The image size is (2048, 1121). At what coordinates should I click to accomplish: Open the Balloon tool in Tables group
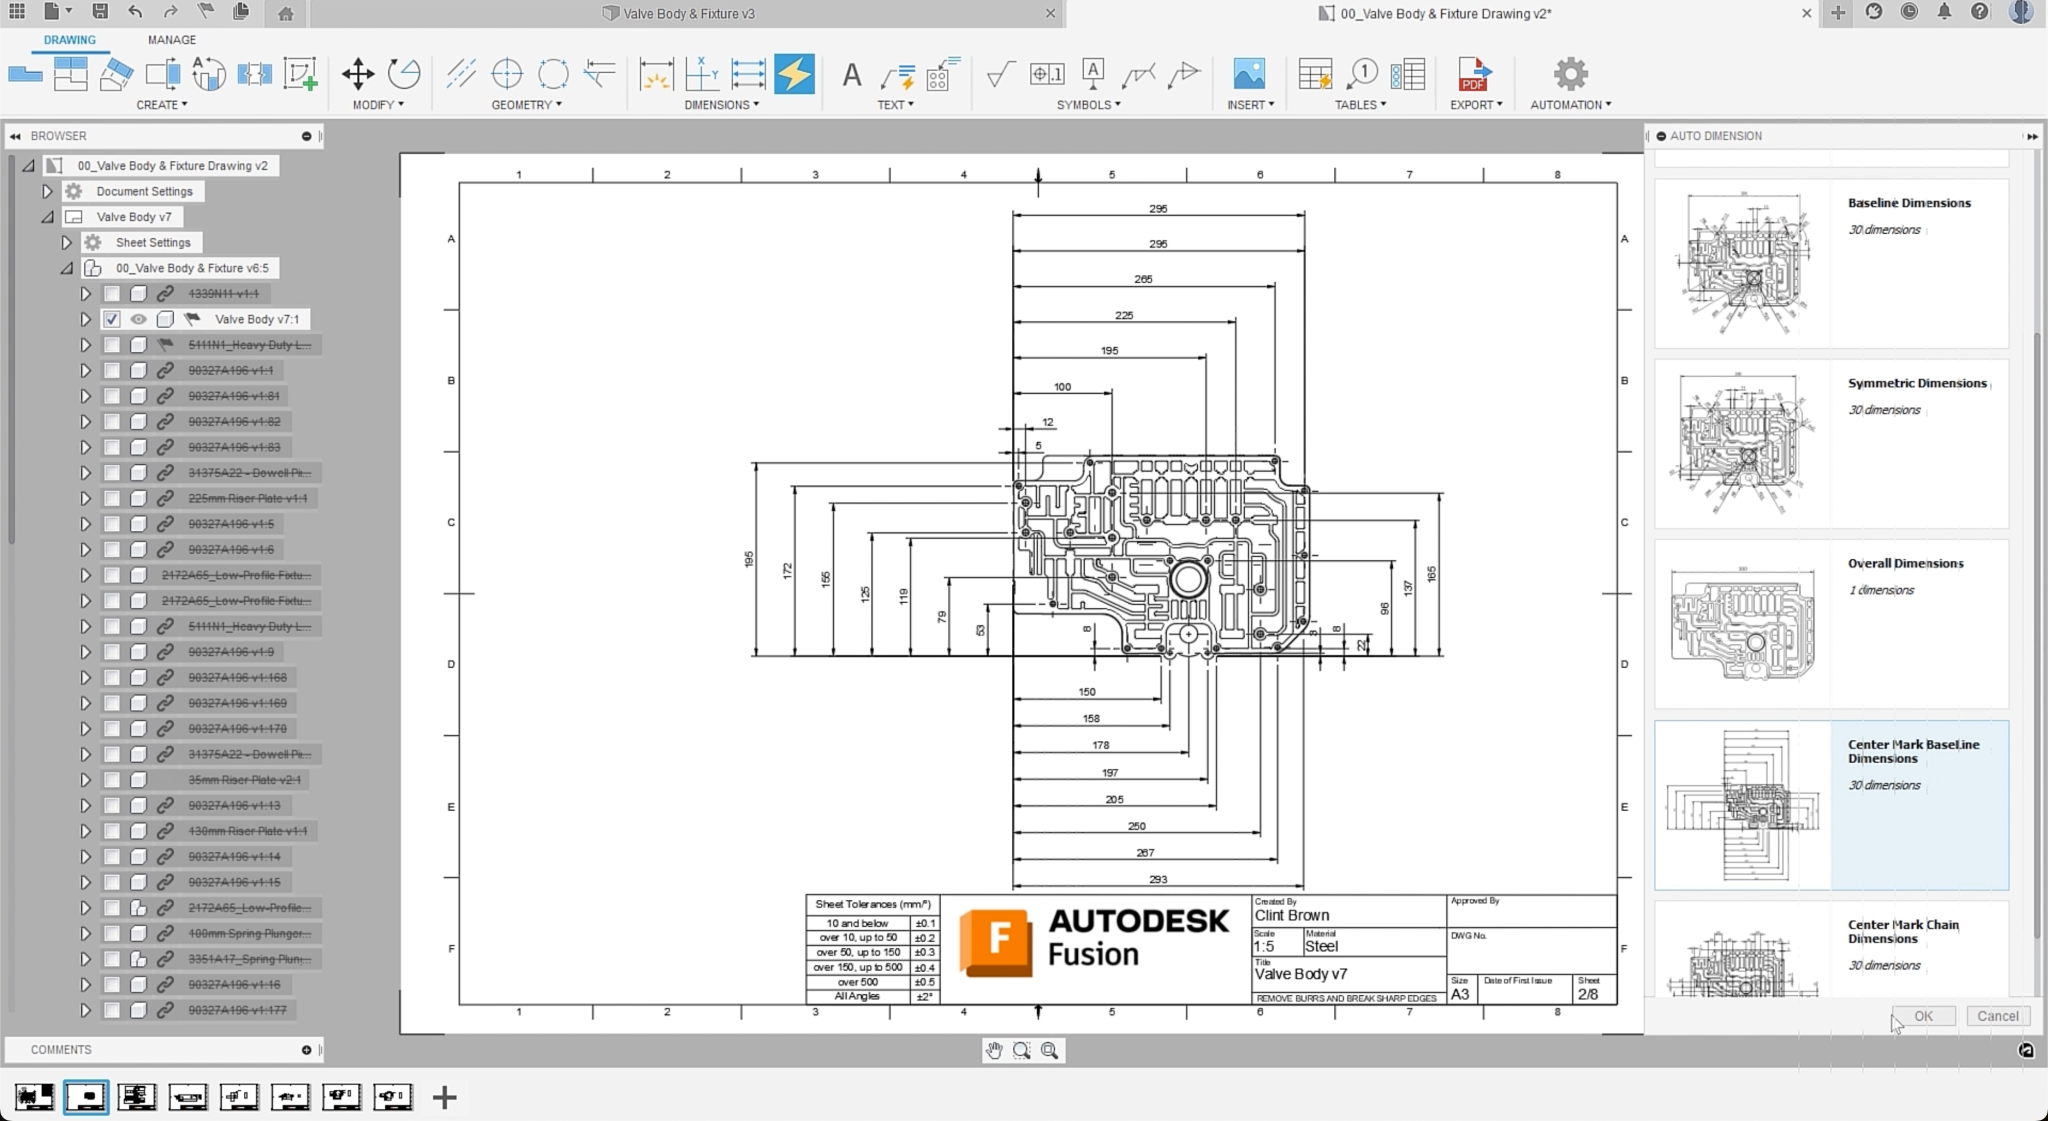coord(1363,72)
